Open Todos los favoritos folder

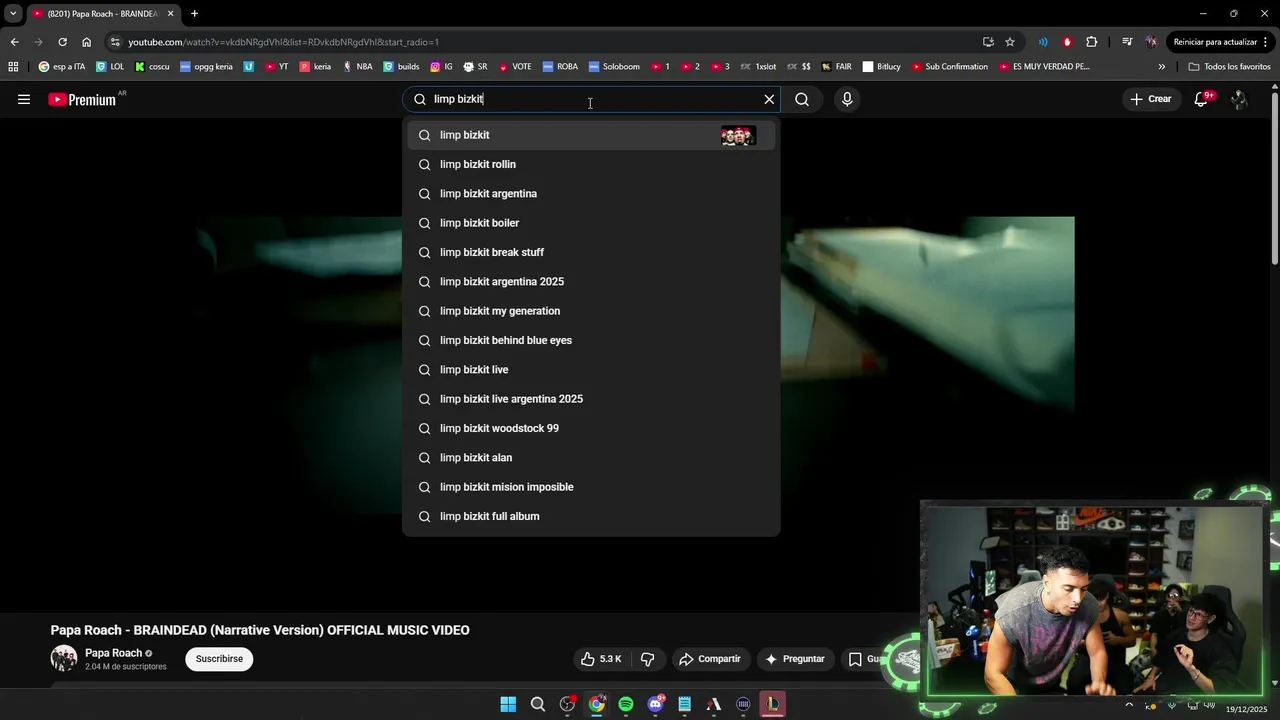1229,67
